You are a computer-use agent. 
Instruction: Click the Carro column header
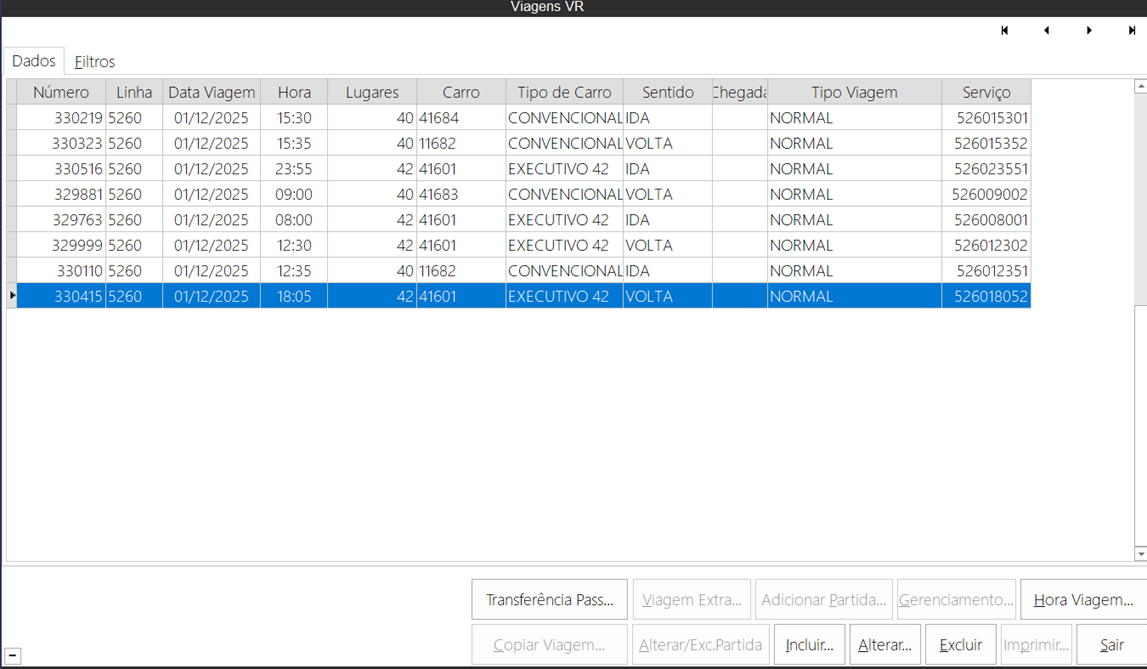461,92
